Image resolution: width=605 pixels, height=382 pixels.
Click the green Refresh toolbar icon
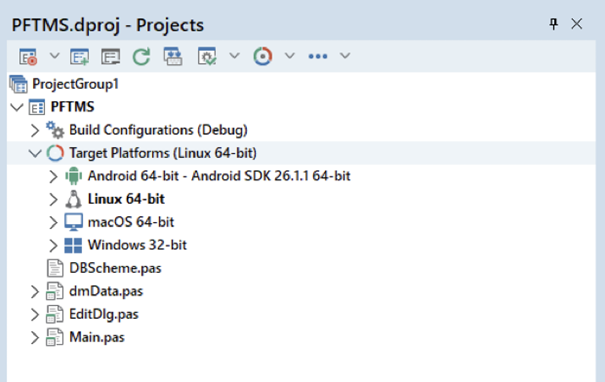click(141, 56)
